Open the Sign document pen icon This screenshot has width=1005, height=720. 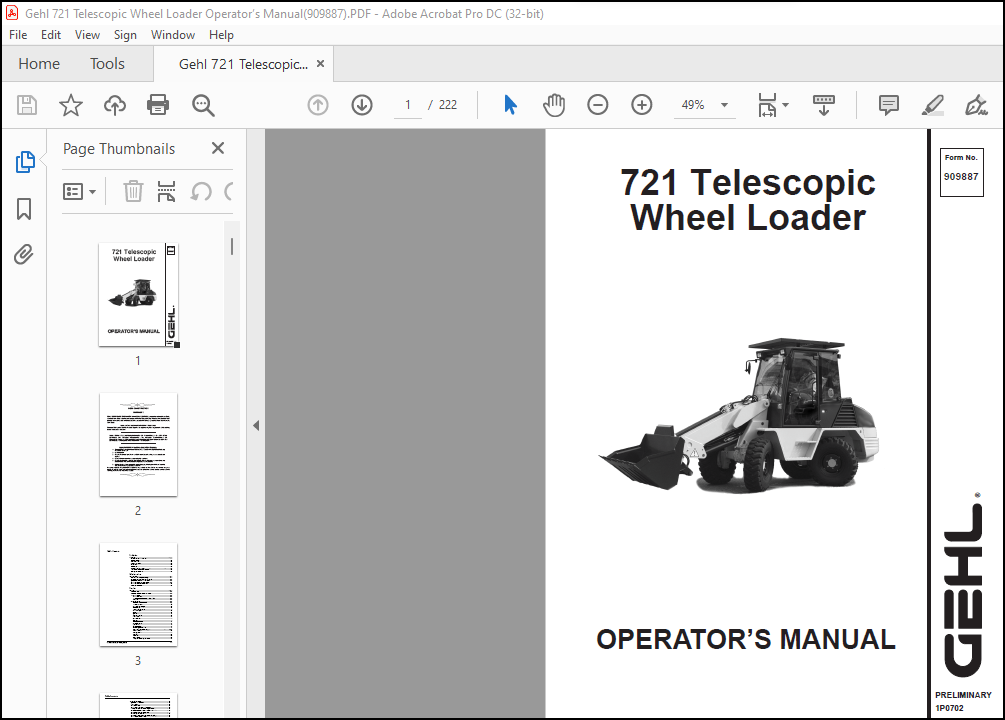pyautogui.click(x=976, y=105)
